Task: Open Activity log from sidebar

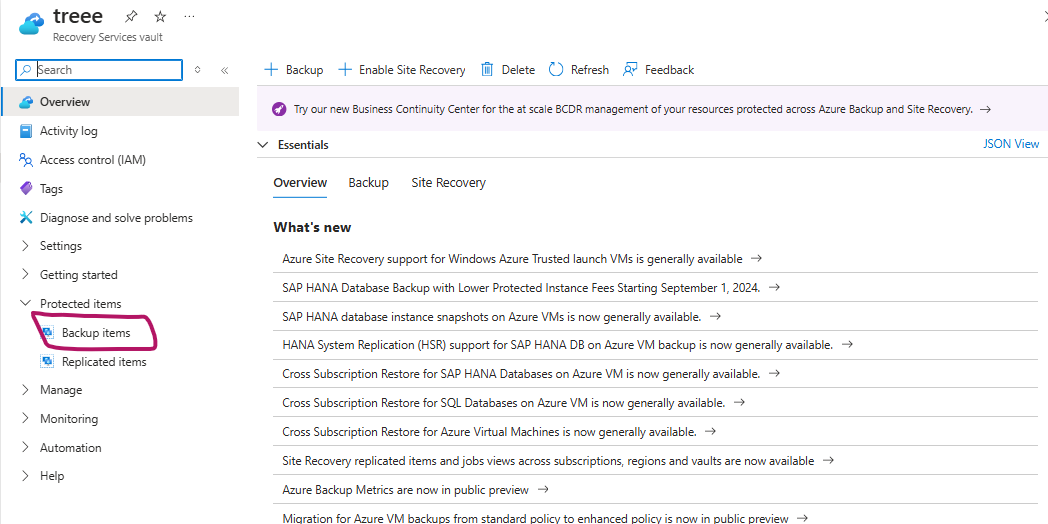Action: (68, 131)
